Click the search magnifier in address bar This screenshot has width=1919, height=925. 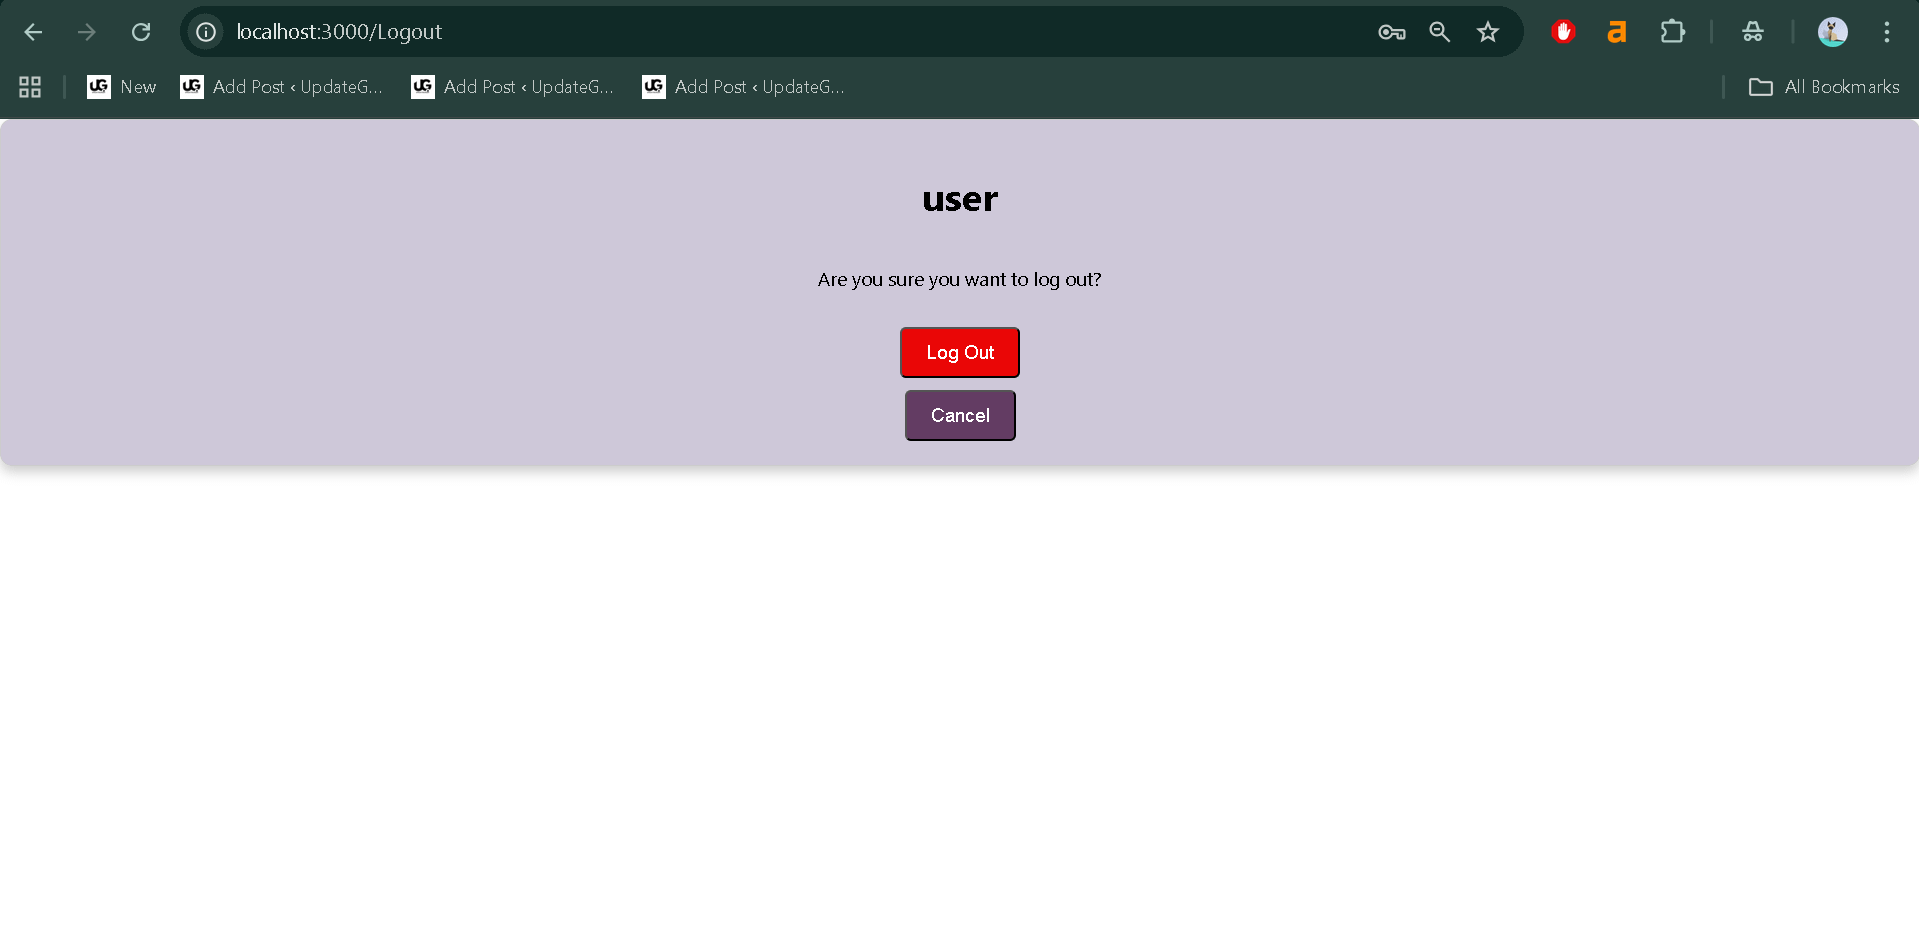click(x=1439, y=32)
